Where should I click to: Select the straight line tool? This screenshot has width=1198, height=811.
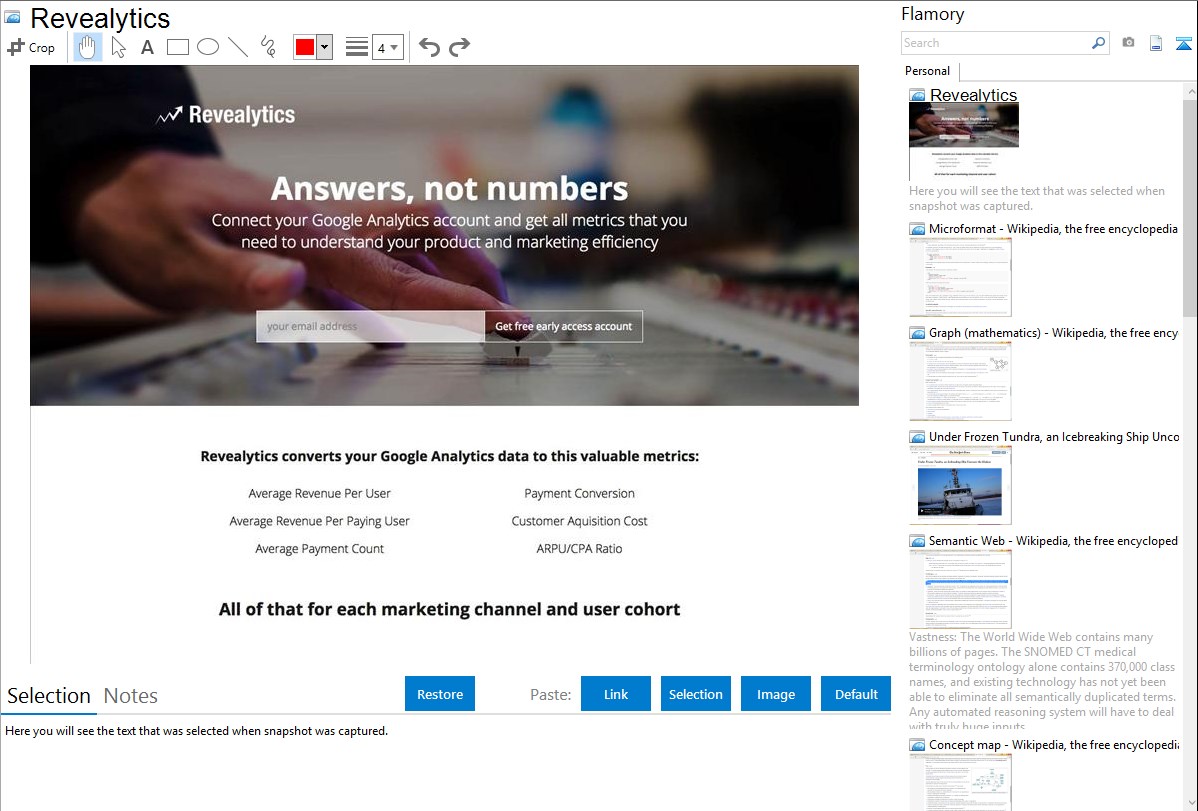238,47
